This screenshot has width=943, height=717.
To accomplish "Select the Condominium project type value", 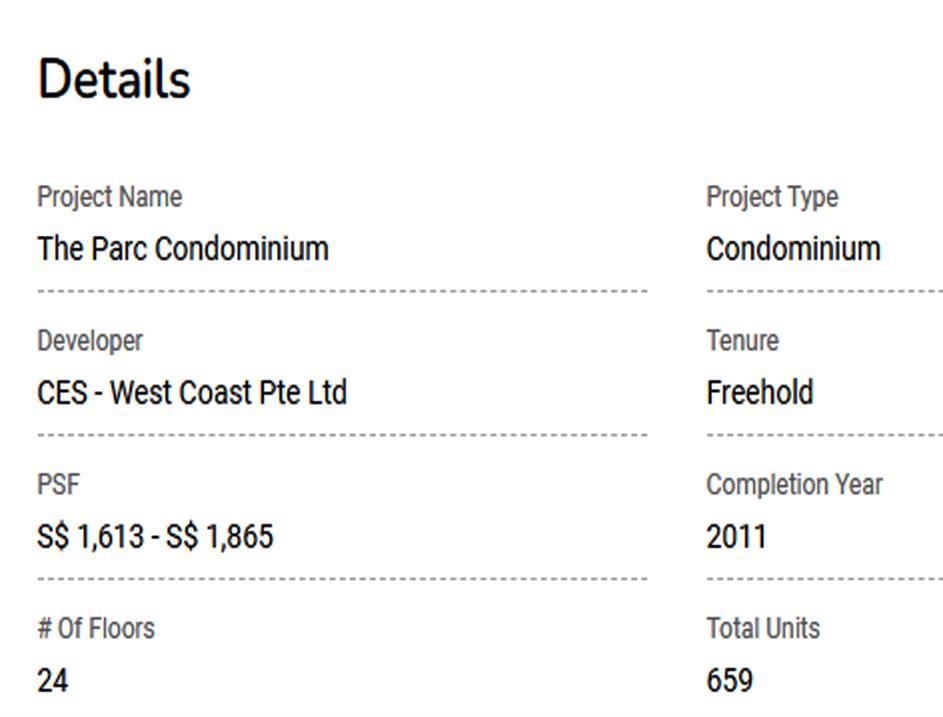I will [x=793, y=248].
